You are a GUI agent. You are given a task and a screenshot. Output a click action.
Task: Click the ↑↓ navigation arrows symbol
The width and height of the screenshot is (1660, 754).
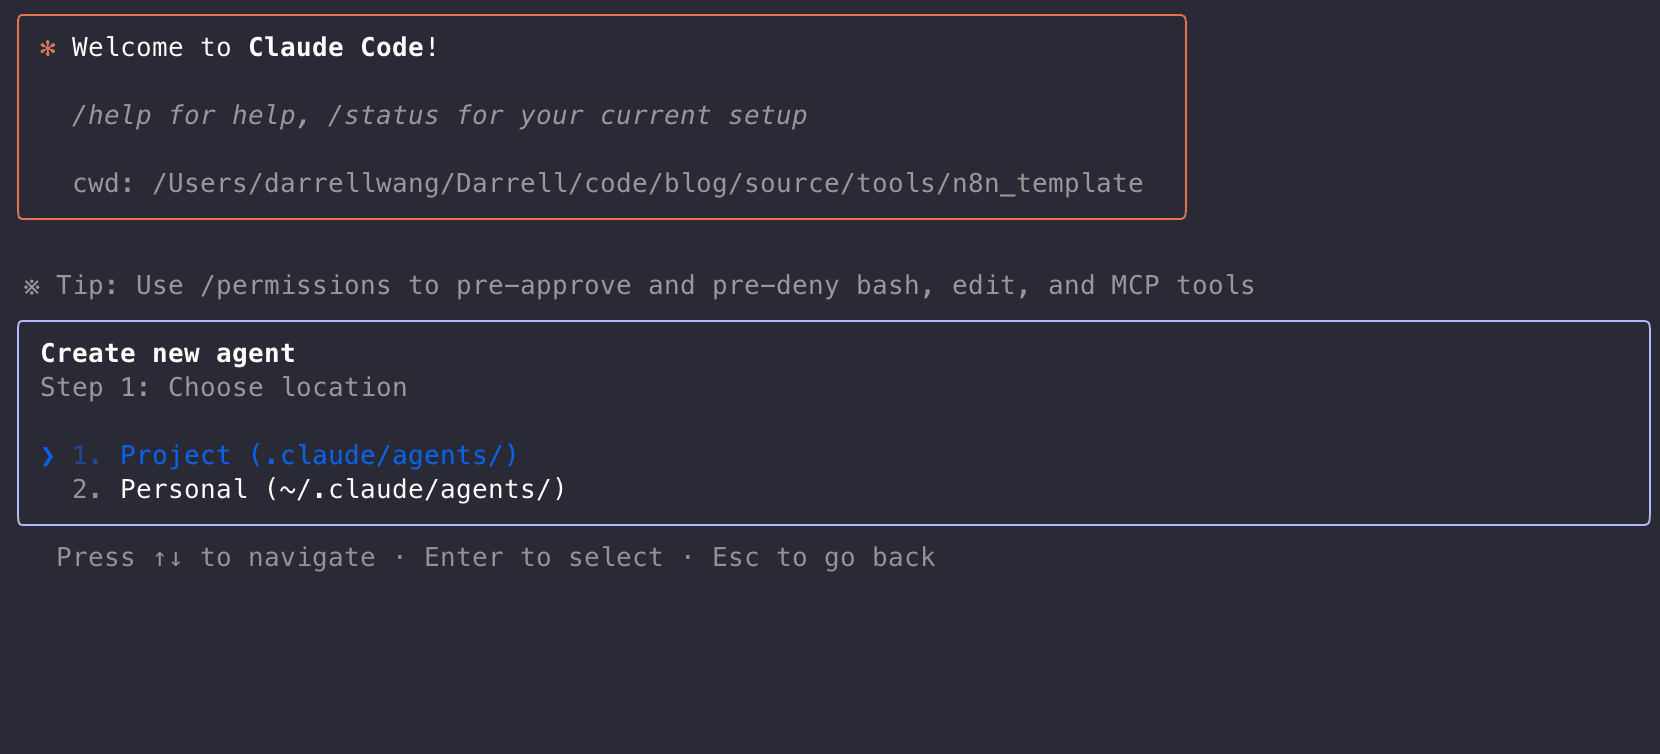click(x=167, y=558)
